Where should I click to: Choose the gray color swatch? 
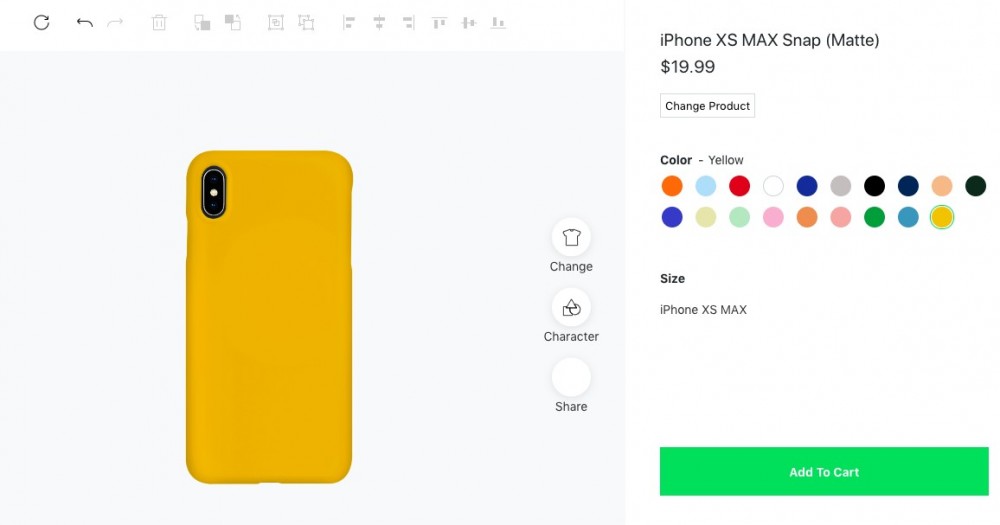pyautogui.click(x=840, y=186)
